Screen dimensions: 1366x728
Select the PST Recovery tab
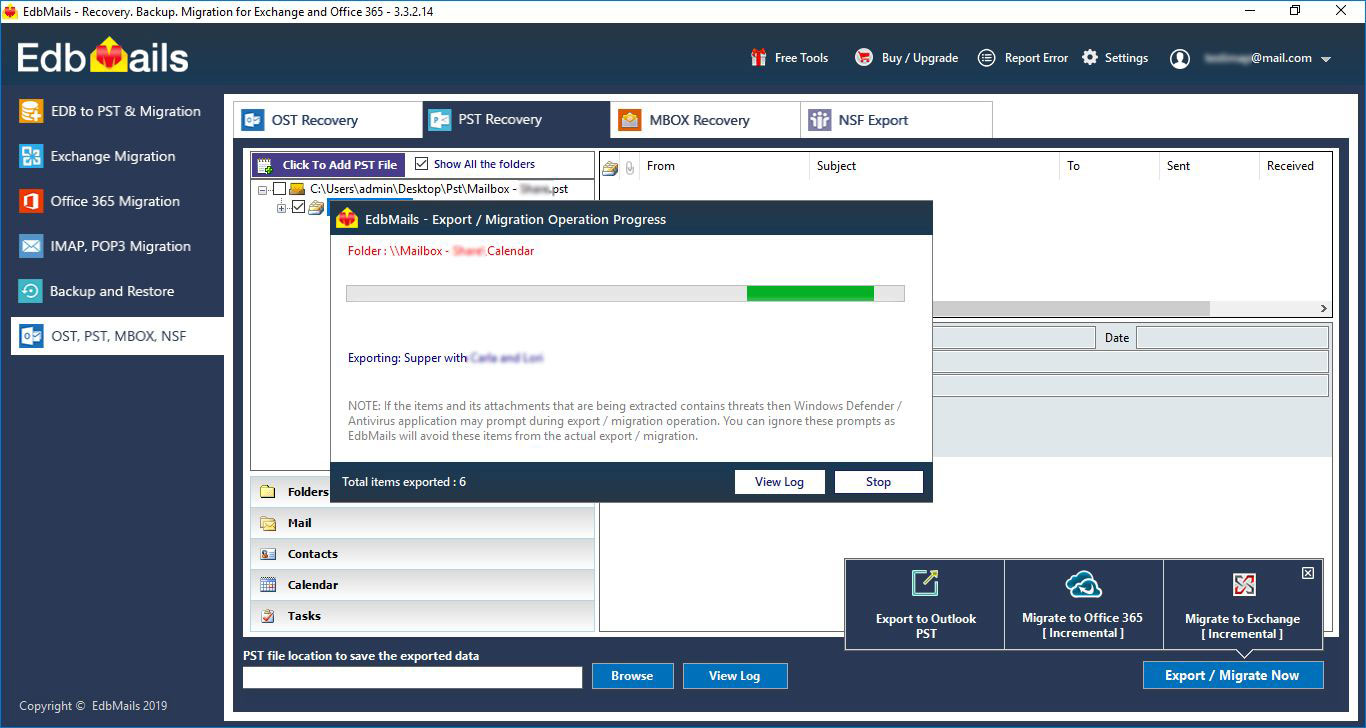point(517,120)
